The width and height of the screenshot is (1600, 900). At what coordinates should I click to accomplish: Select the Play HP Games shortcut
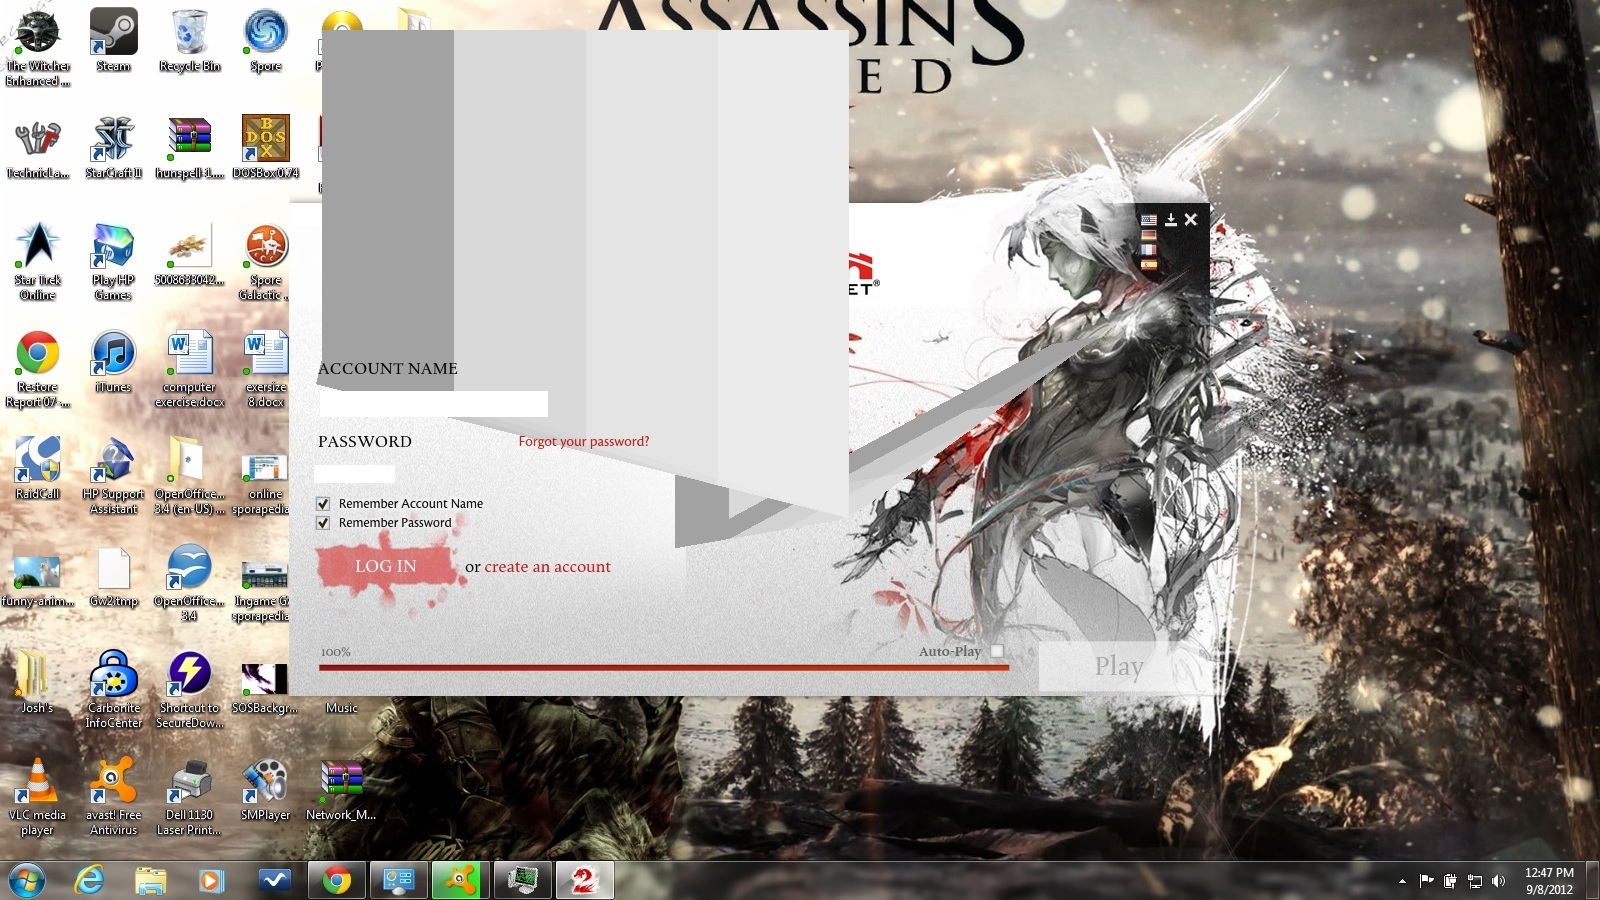113,261
